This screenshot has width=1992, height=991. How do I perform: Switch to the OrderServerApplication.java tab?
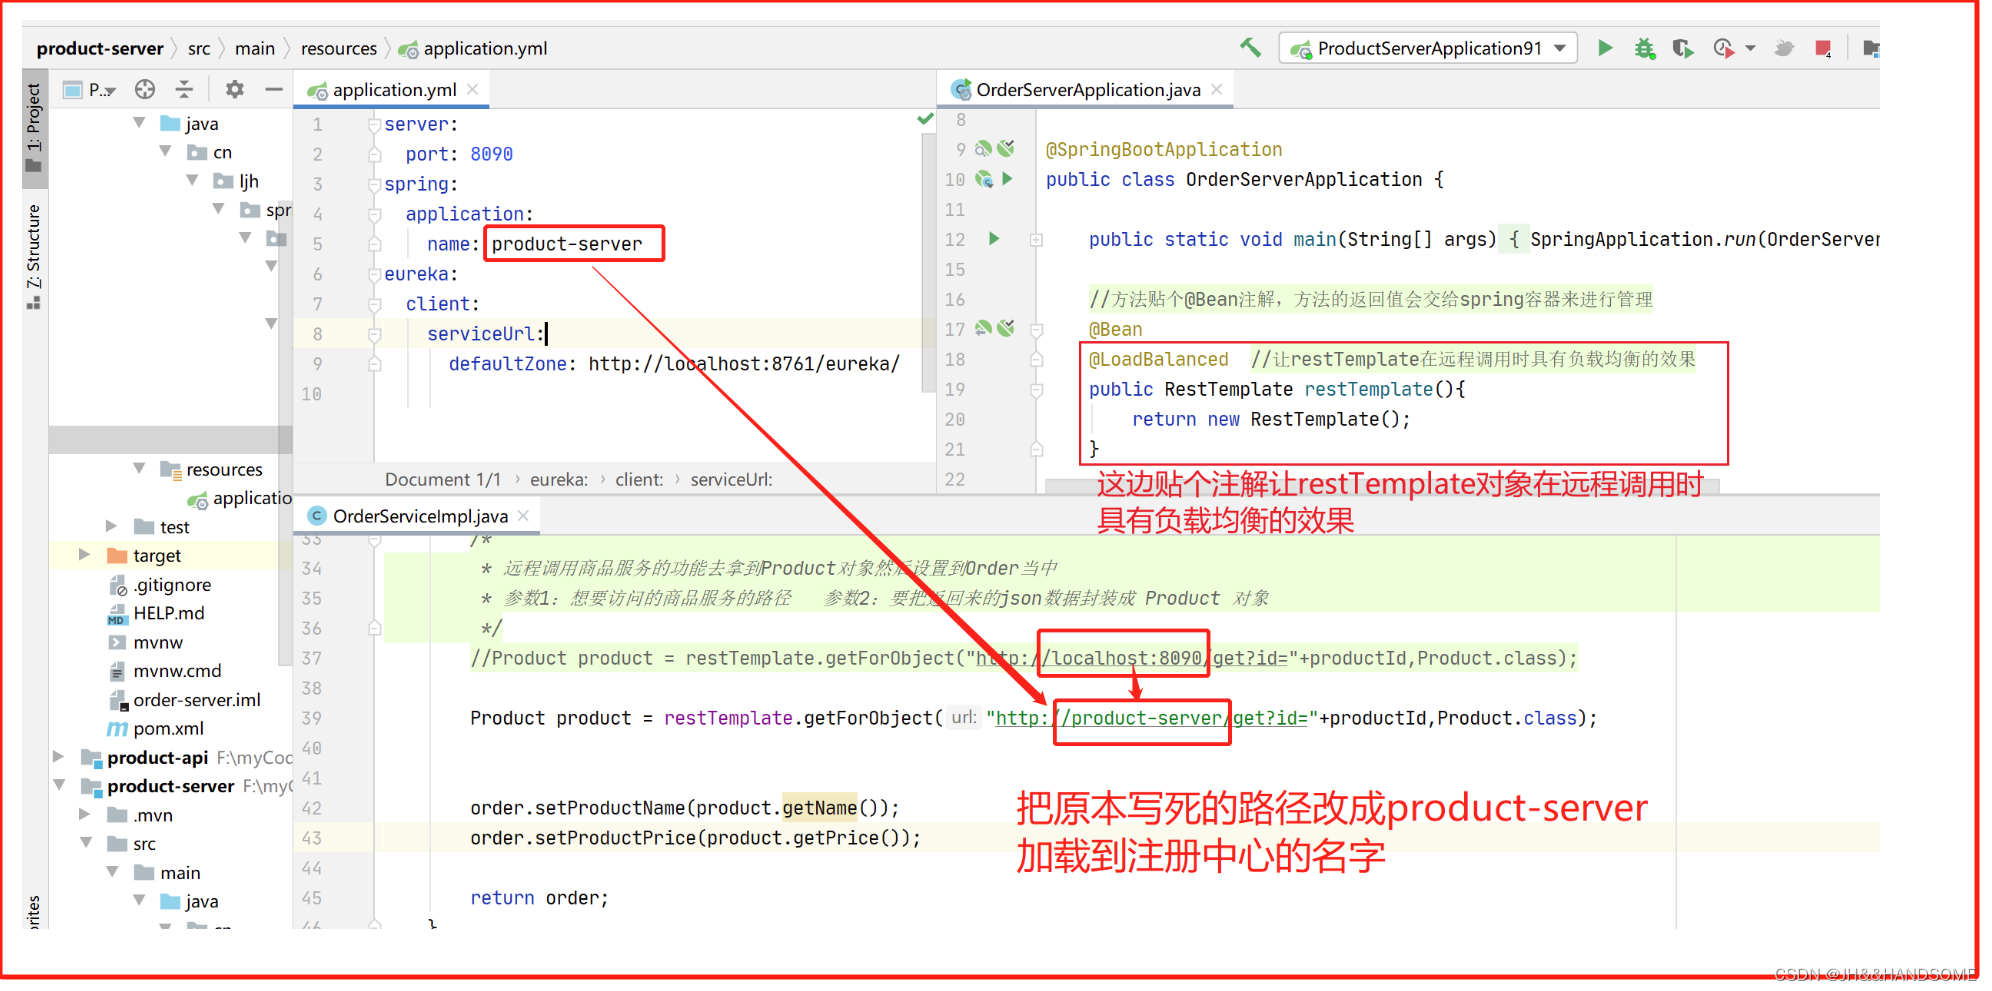(x=1088, y=89)
